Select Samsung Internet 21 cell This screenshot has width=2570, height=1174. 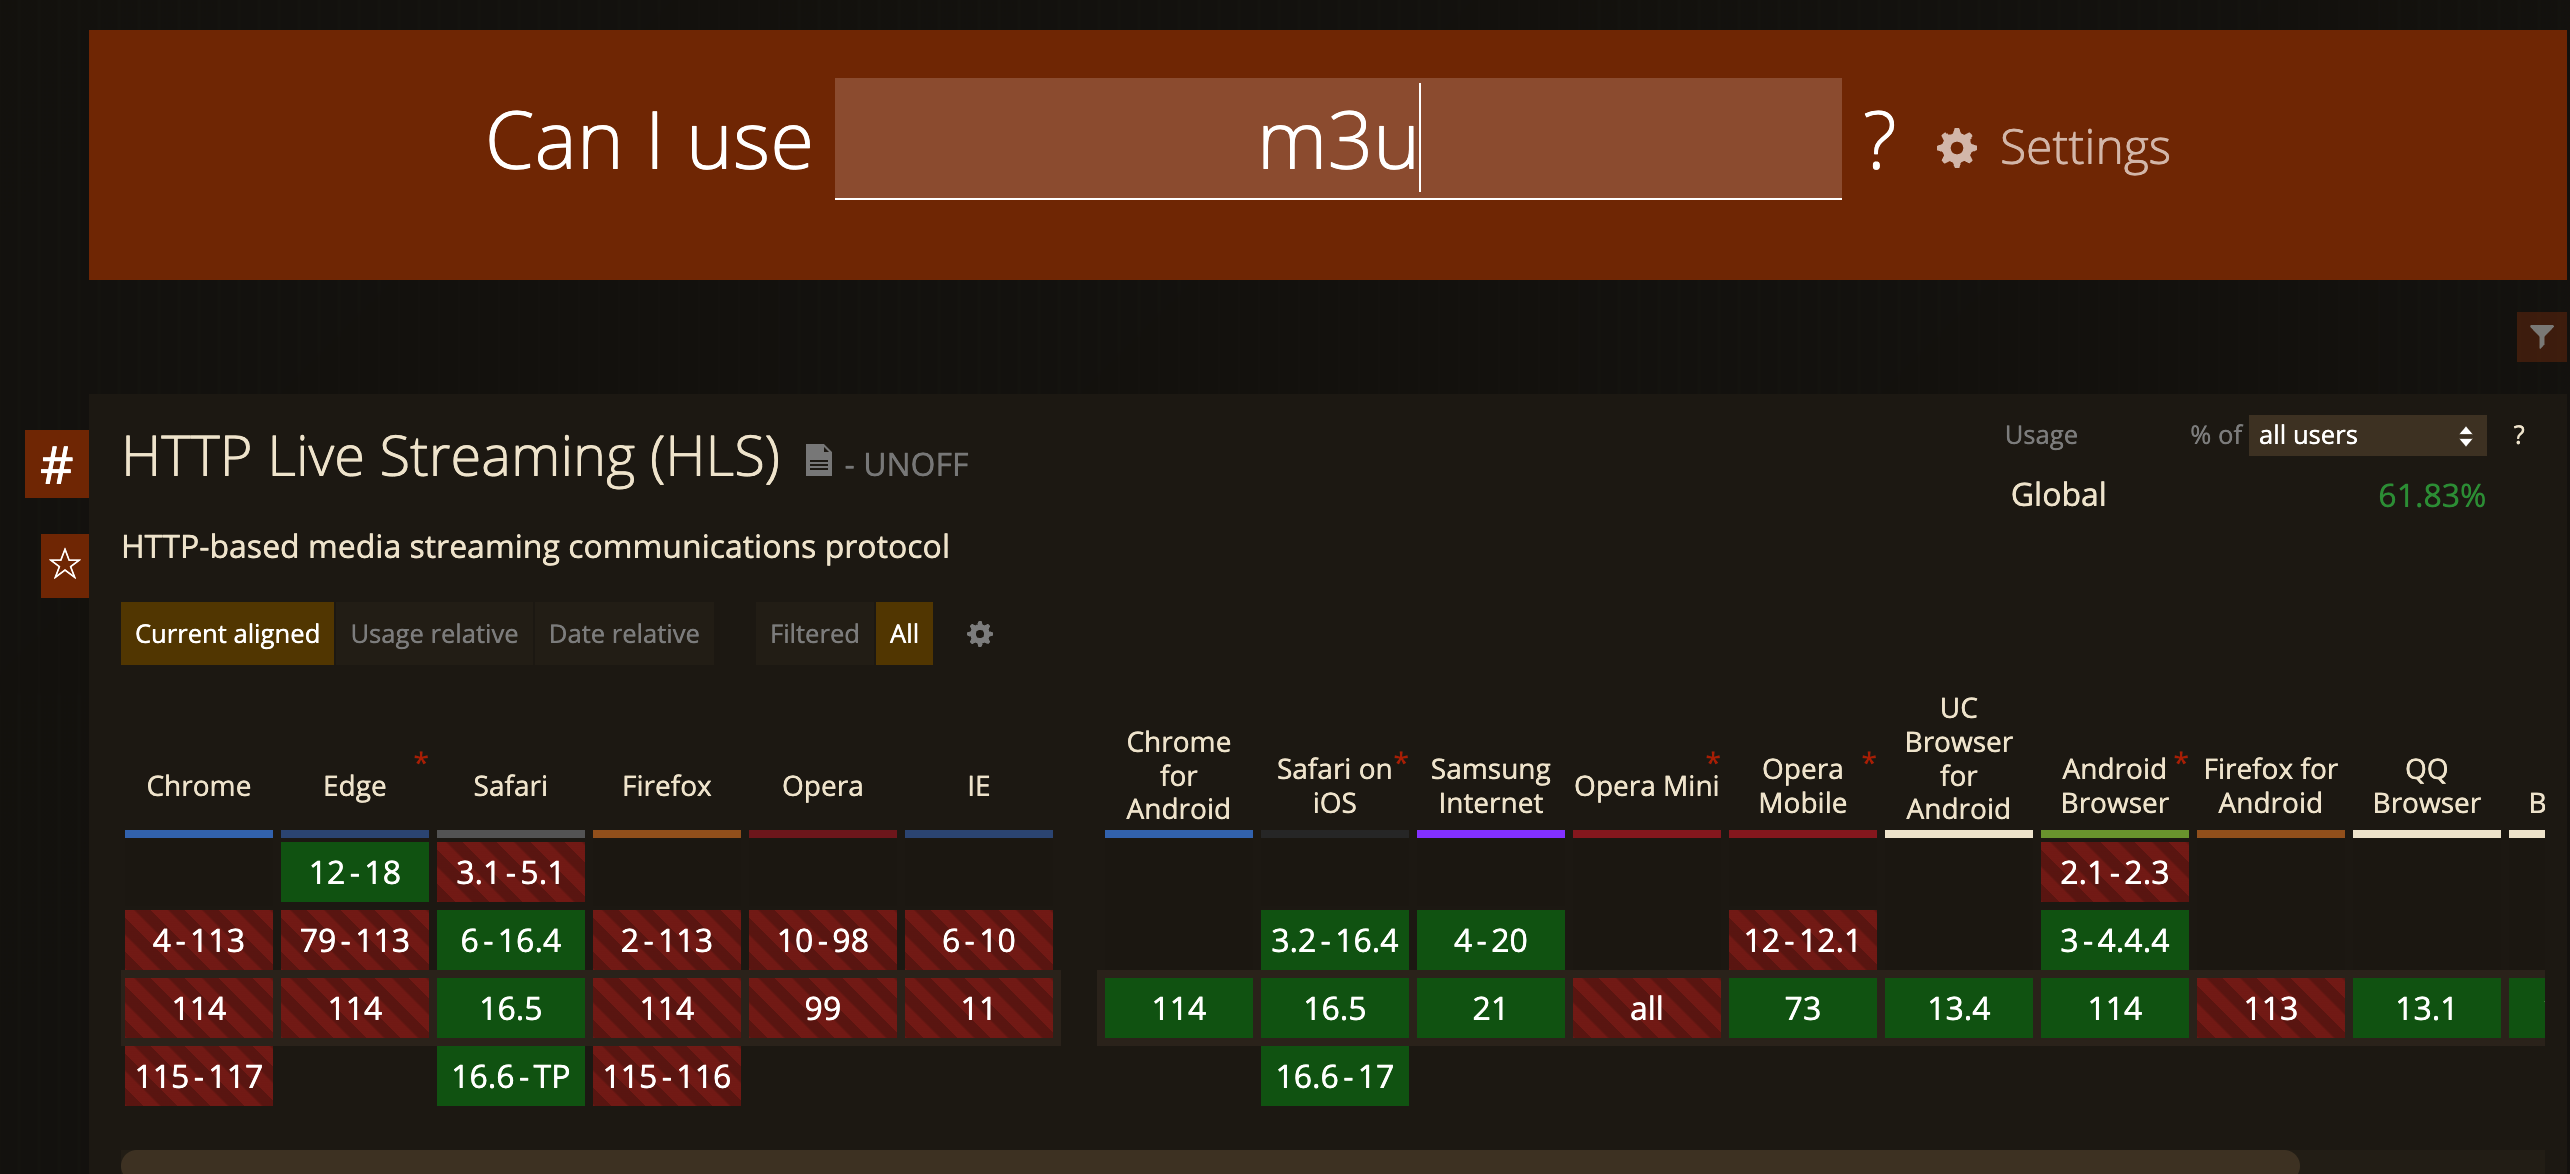click(1491, 1008)
